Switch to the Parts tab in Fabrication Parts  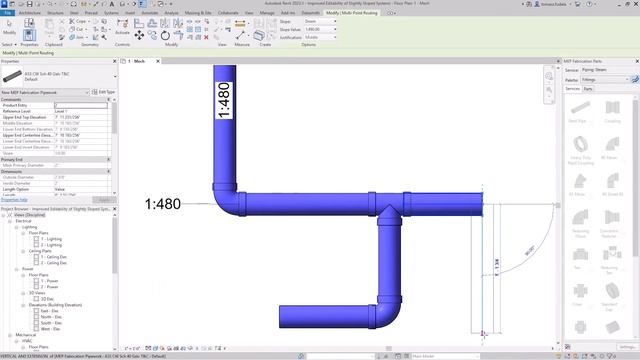tap(588, 89)
